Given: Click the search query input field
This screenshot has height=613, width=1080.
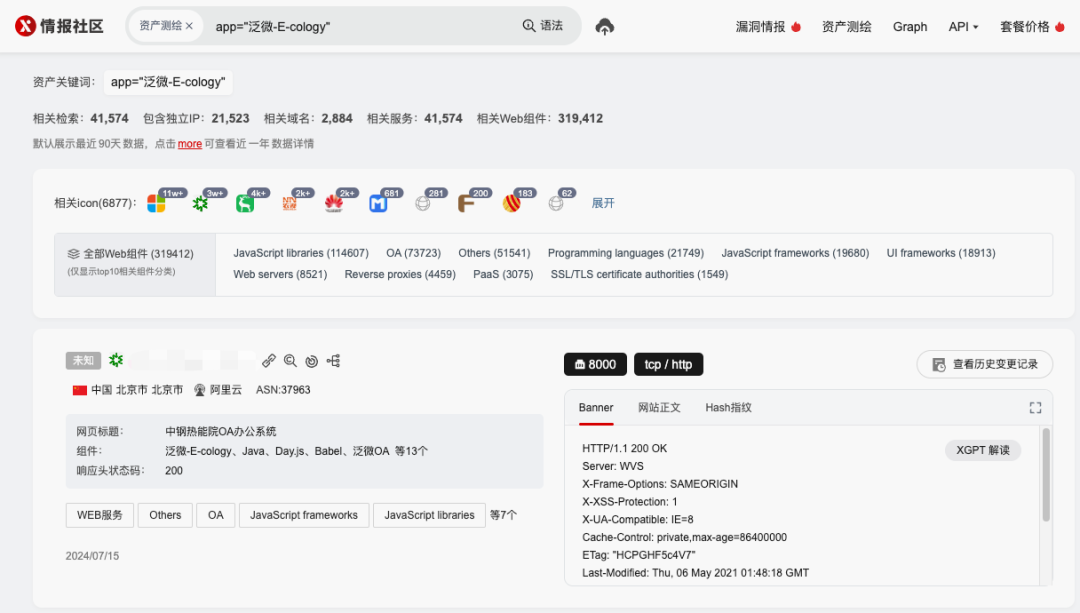Looking at the screenshot, I should 358,26.
